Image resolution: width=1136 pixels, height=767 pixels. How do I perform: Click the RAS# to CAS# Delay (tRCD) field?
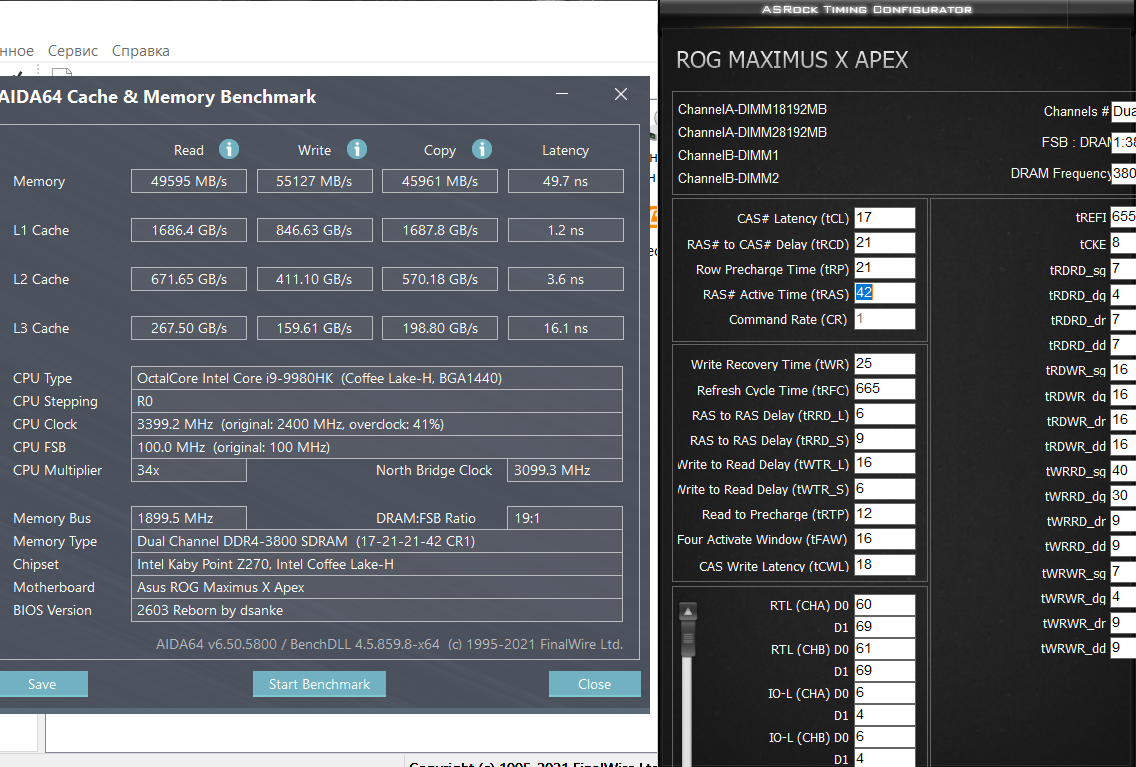[885, 243]
